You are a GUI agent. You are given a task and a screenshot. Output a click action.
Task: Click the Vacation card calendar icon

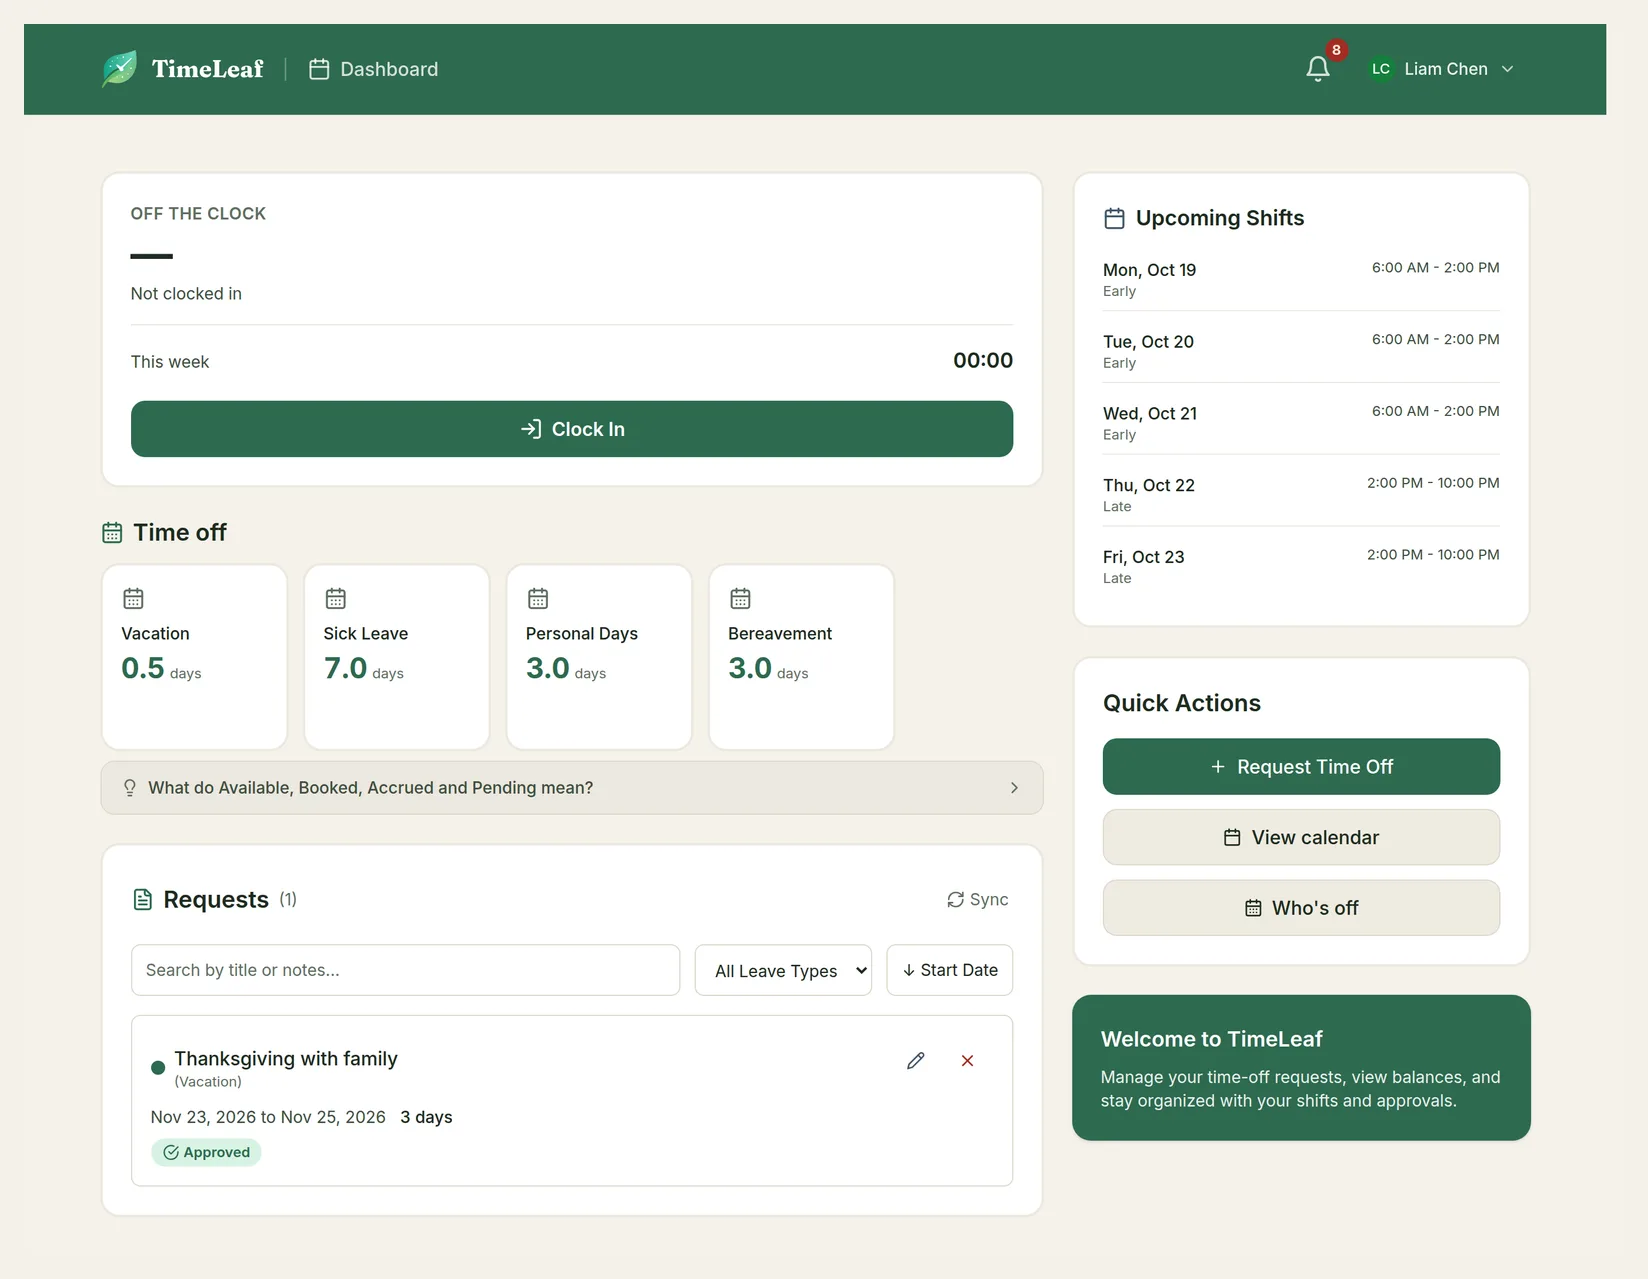133,599
